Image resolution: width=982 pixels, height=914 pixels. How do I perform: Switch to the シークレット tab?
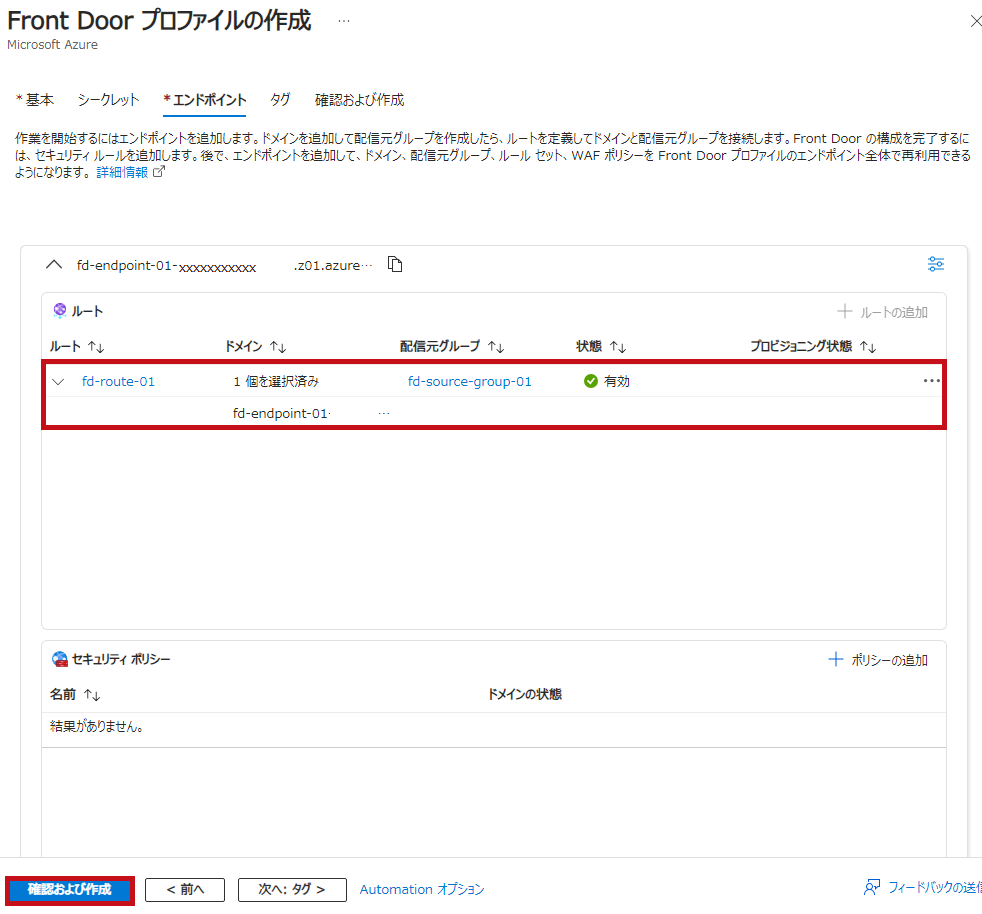coord(108,100)
